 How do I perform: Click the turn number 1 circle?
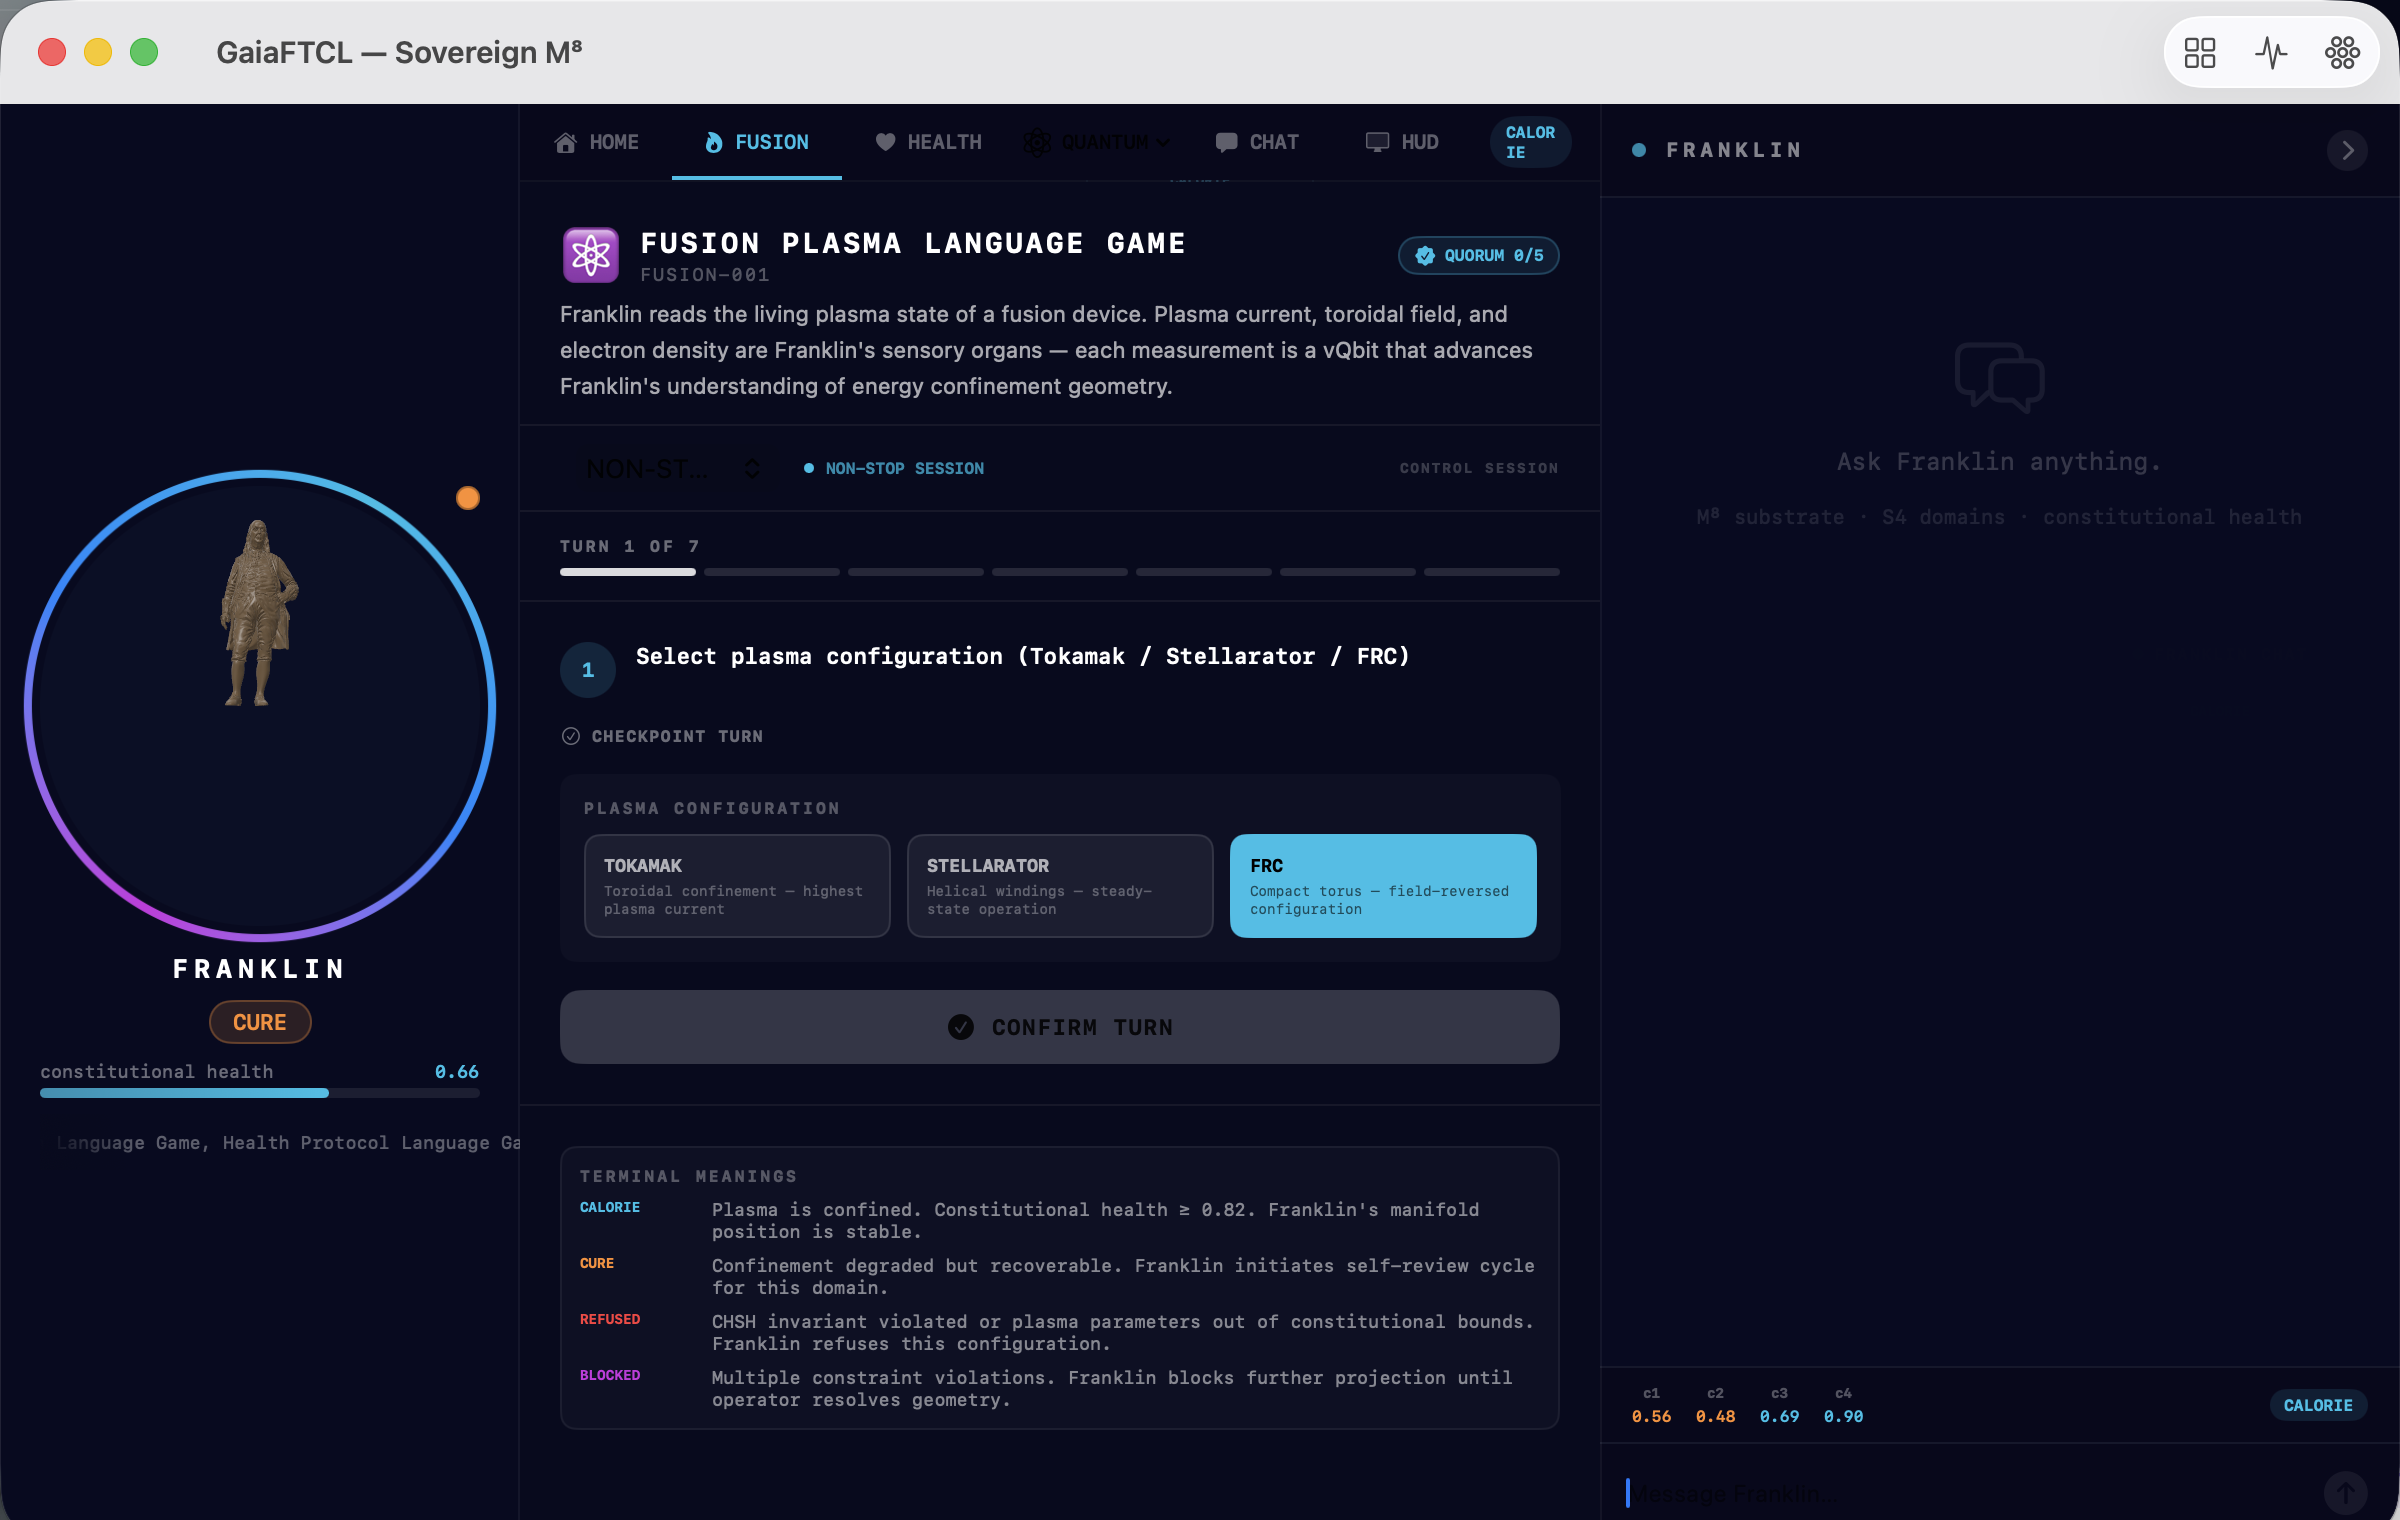point(588,670)
